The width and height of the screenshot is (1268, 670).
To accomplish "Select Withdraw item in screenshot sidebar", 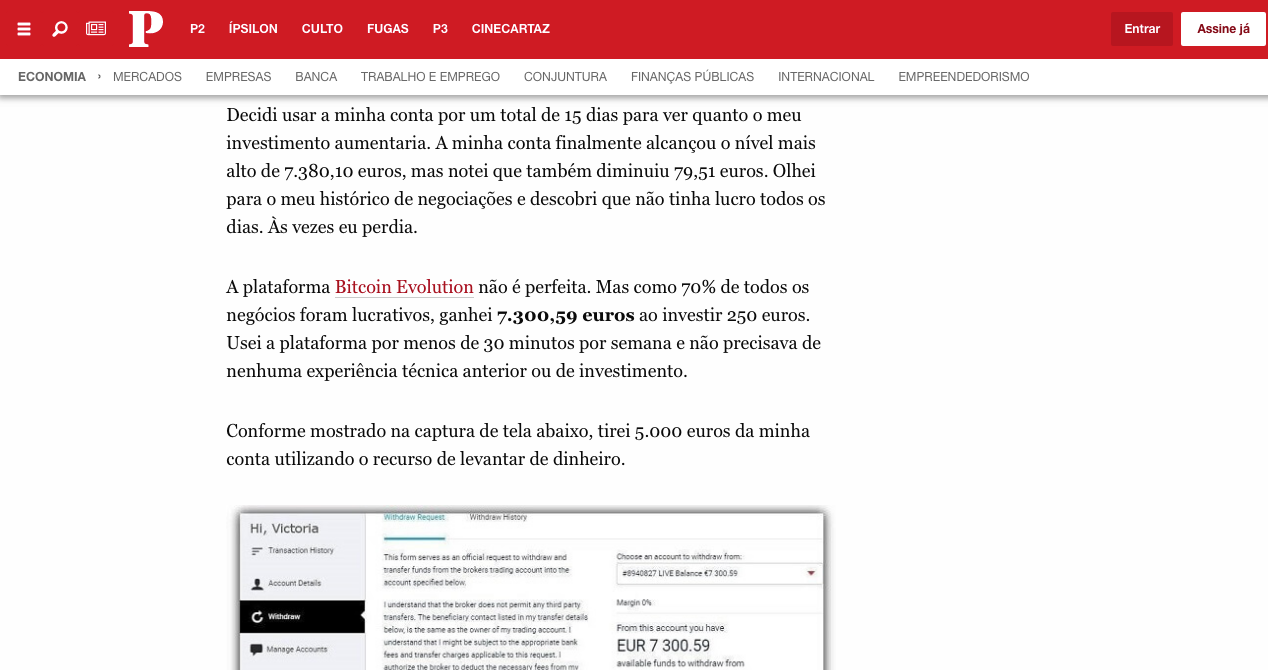I will 302,616.
